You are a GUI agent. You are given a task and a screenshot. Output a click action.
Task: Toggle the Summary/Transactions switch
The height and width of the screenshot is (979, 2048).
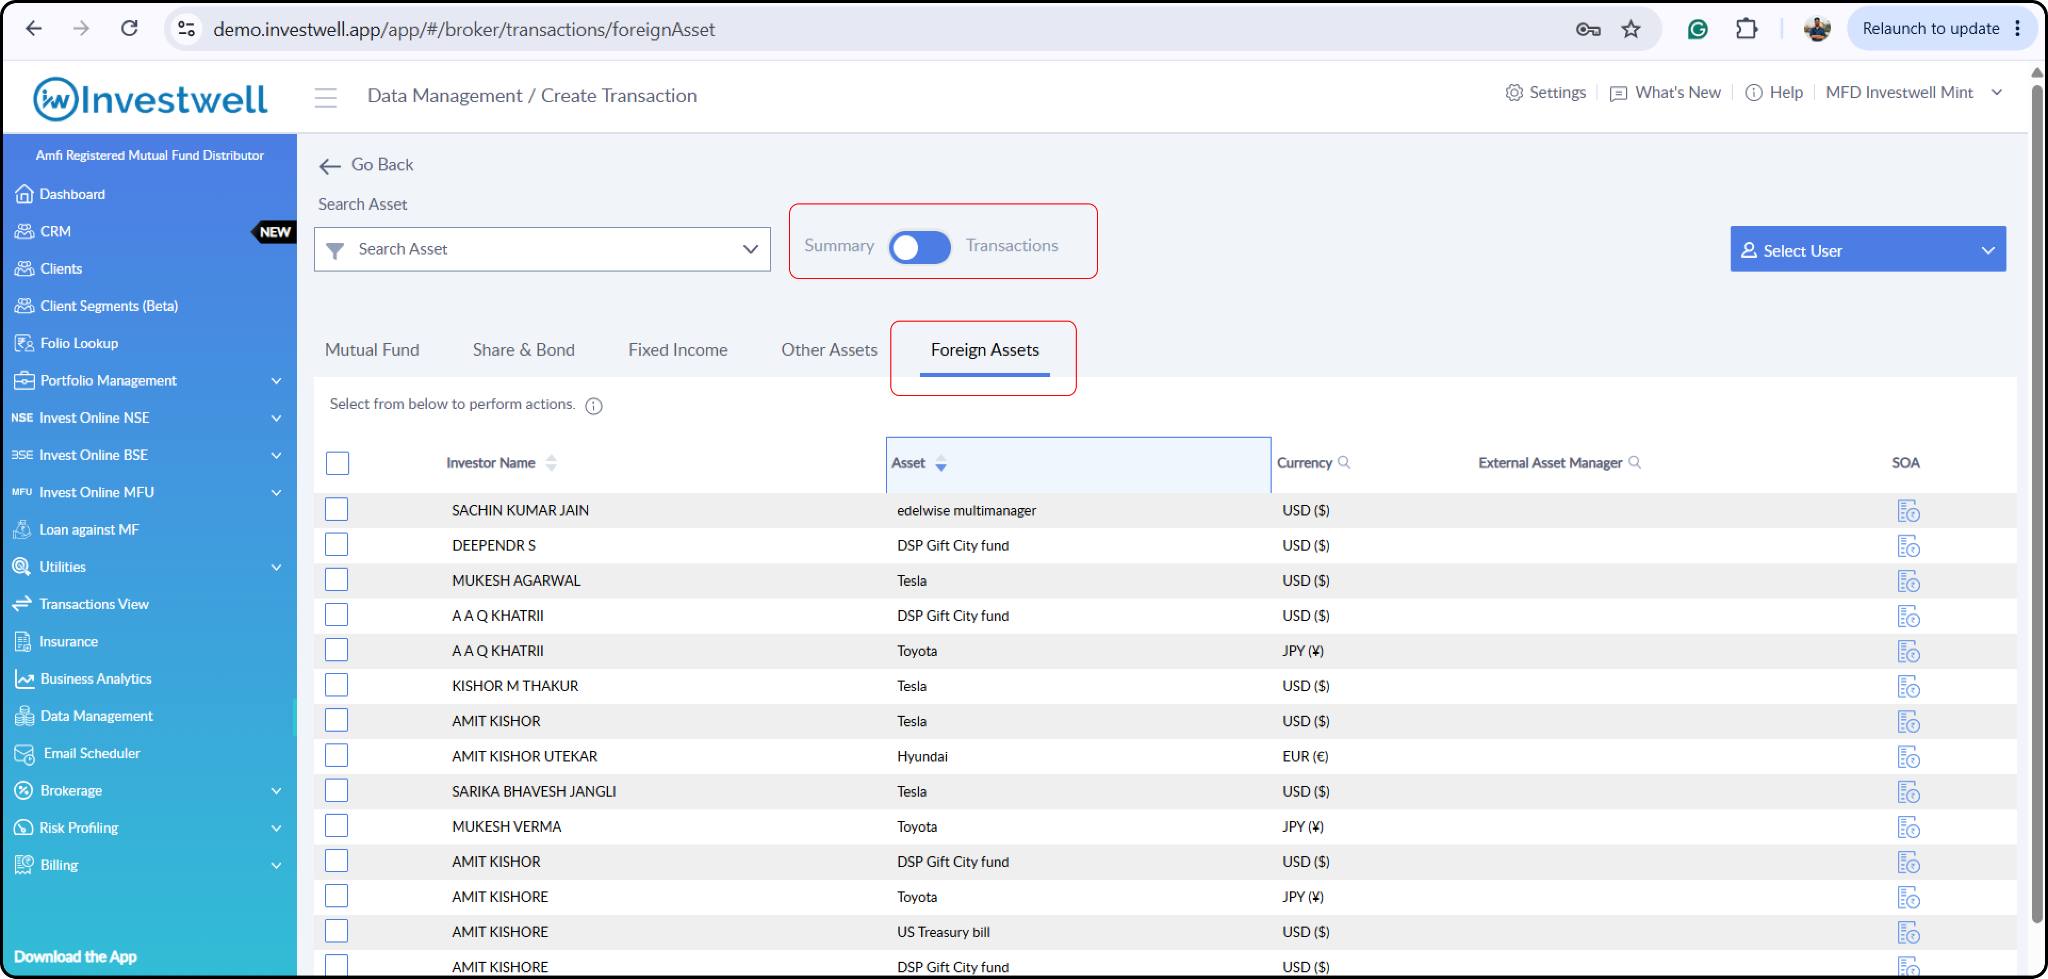919,247
